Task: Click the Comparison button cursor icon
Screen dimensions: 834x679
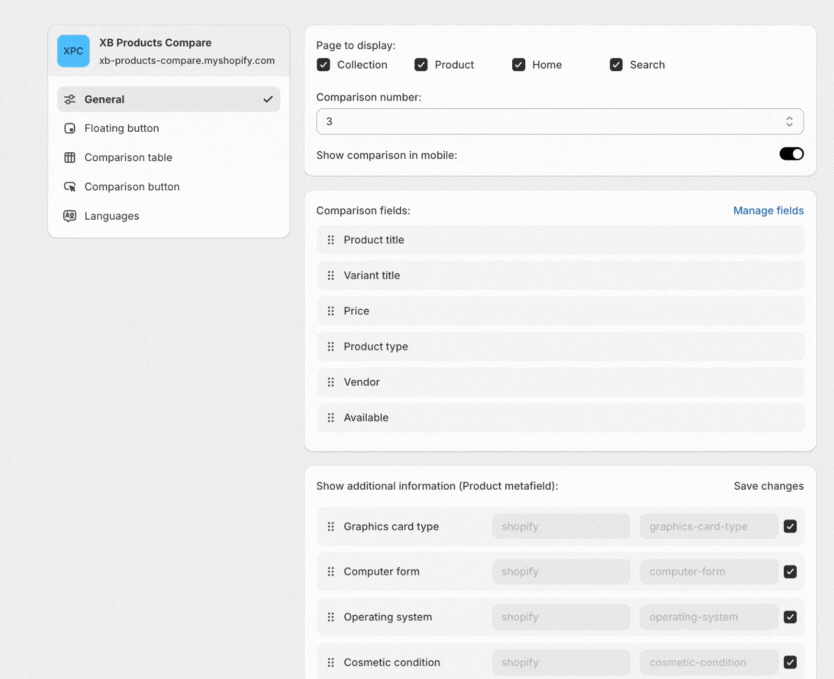Action: coord(70,187)
